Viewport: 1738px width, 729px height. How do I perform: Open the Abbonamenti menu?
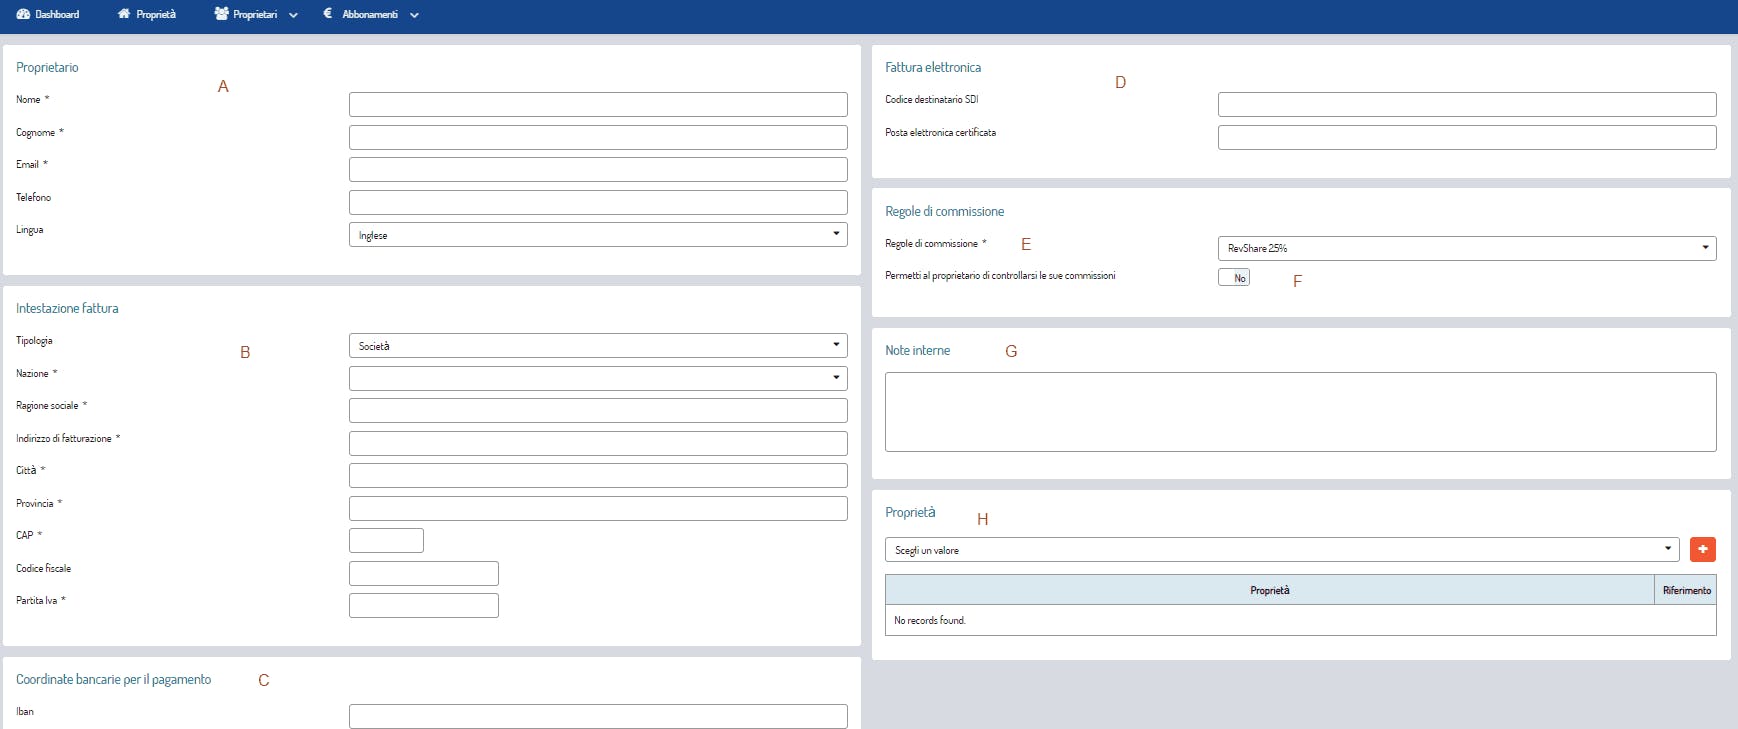point(370,14)
